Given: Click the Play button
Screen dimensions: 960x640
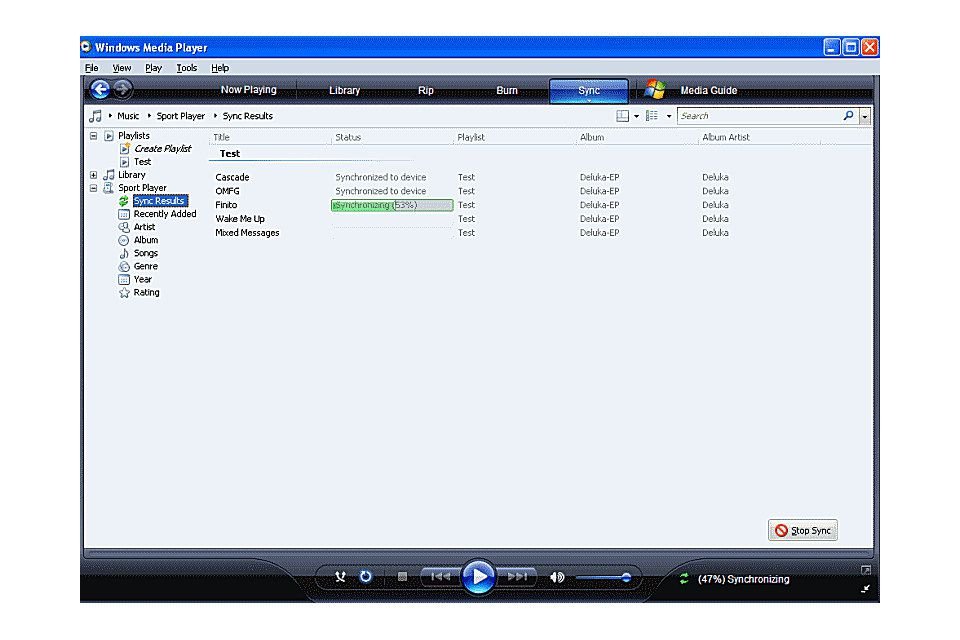Looking at the screenshot, I should (x=478, y=577).
